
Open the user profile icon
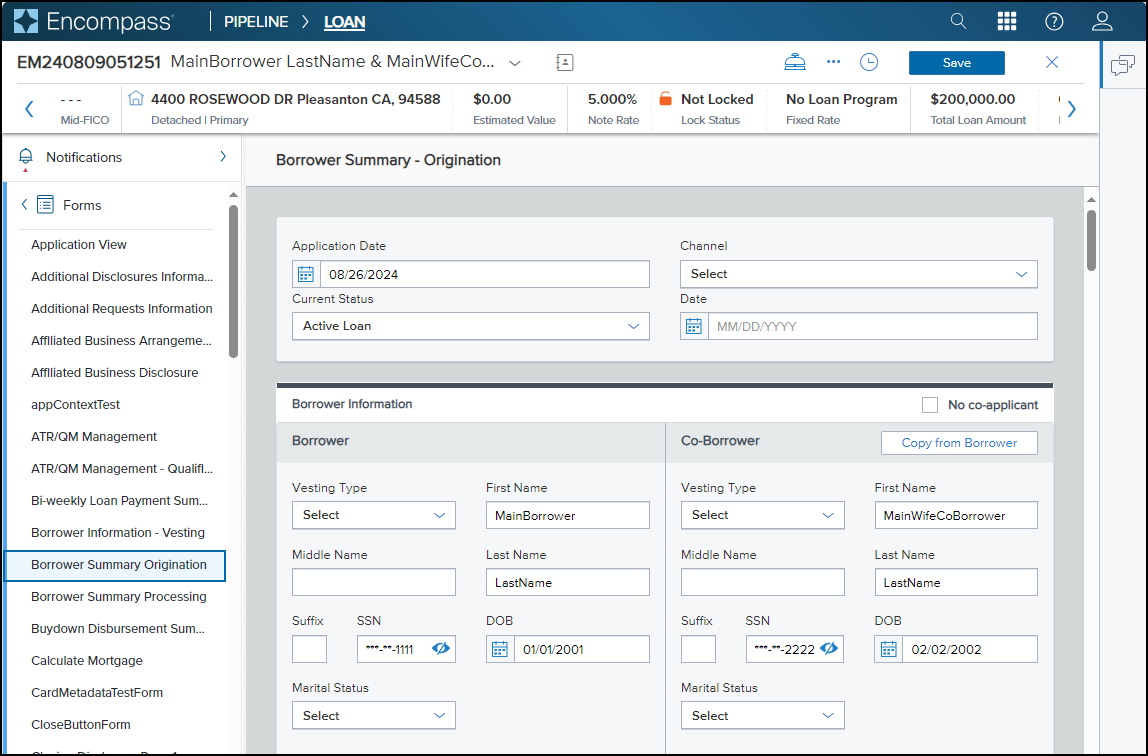(x=1102, y=21)
